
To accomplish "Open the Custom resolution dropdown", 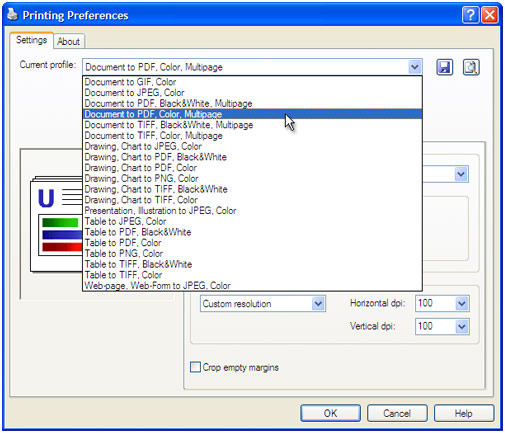I will tap(318, 304).
